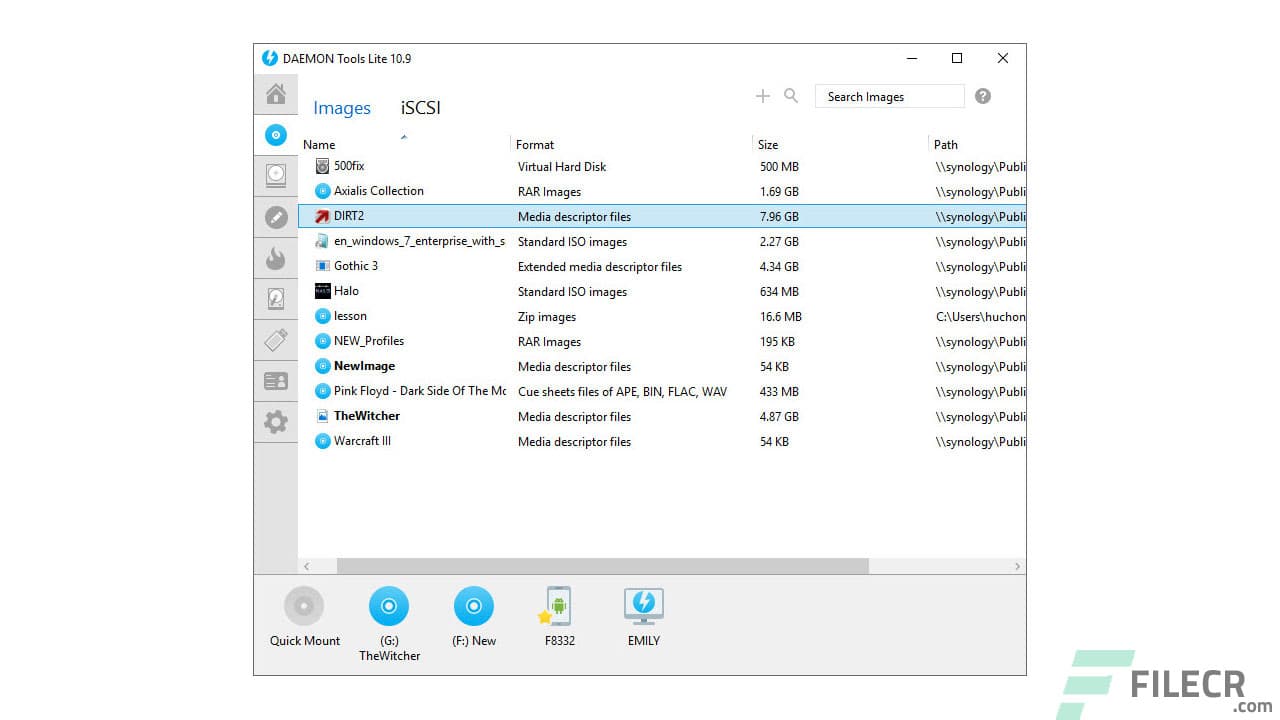Screen dimensions: 1280x720
Task: Select the Gothic 3 image row
Action: [x=356, y=266]
